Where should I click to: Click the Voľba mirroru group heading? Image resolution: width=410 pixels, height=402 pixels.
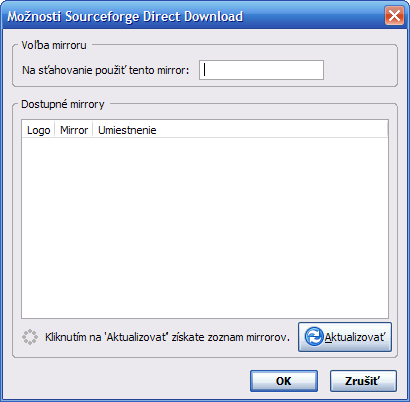(54, 45)
